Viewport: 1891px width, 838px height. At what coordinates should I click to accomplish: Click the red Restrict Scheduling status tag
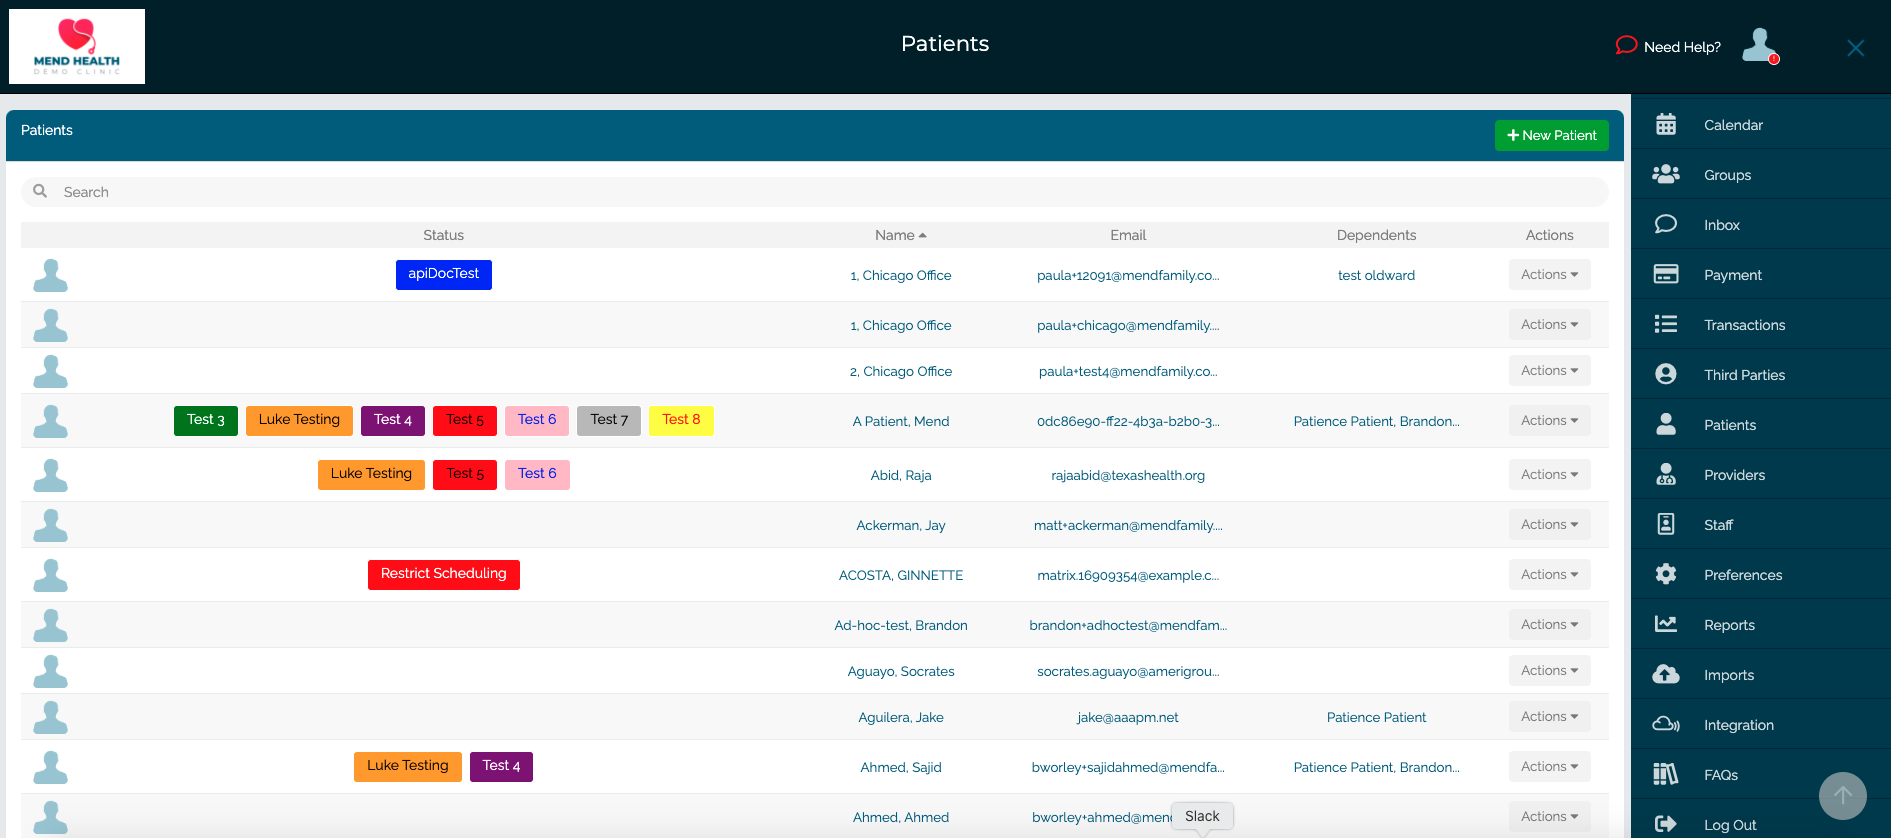click(443, 574)
